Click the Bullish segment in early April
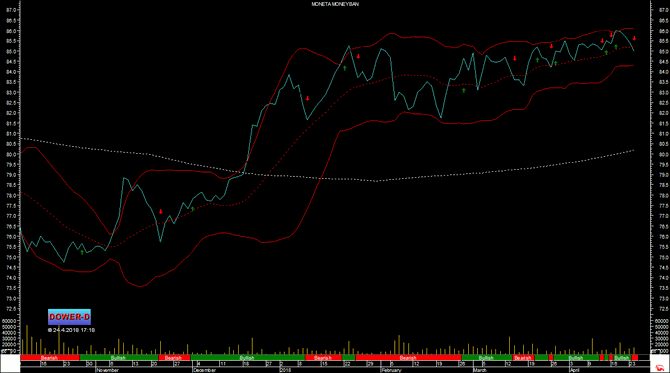The image size is (670, 373). 576,358
